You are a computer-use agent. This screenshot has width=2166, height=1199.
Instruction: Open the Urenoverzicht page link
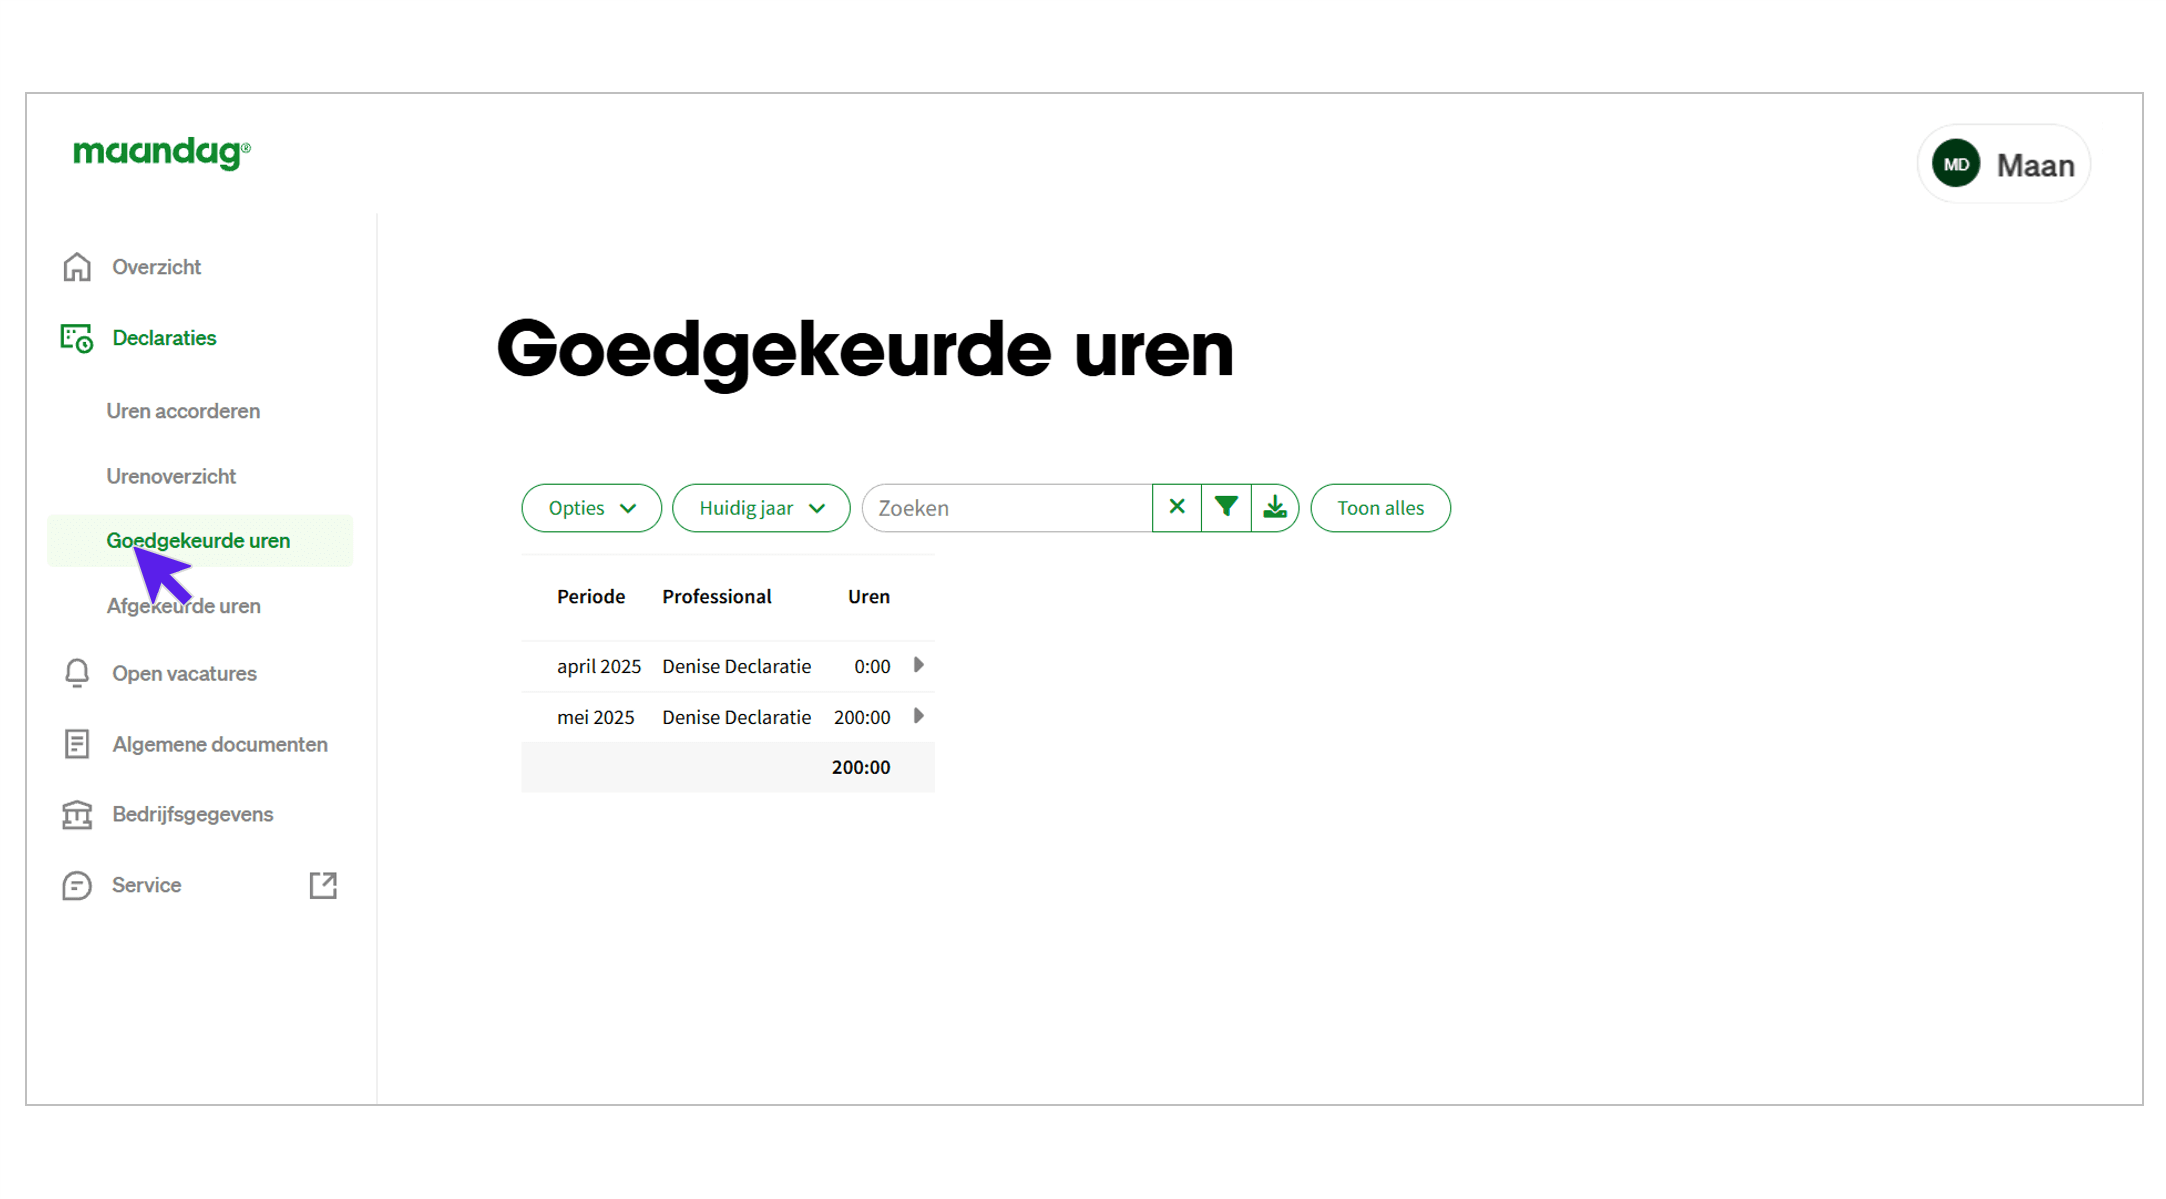(171, 475)
